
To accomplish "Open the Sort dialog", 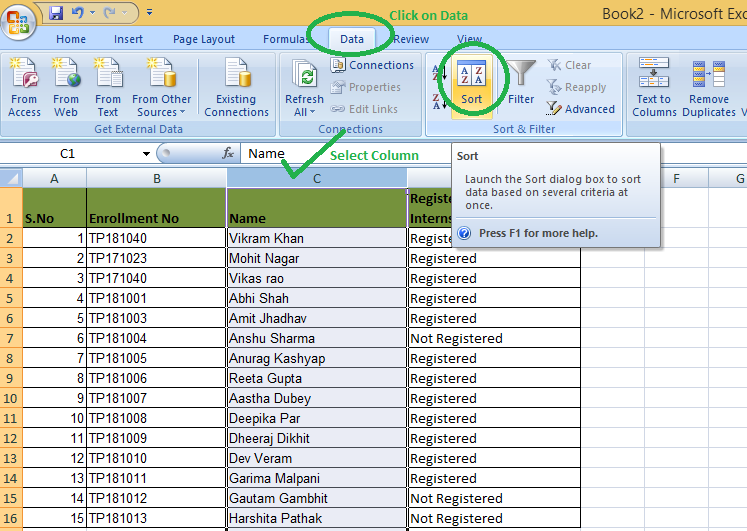I will [471, 83].
